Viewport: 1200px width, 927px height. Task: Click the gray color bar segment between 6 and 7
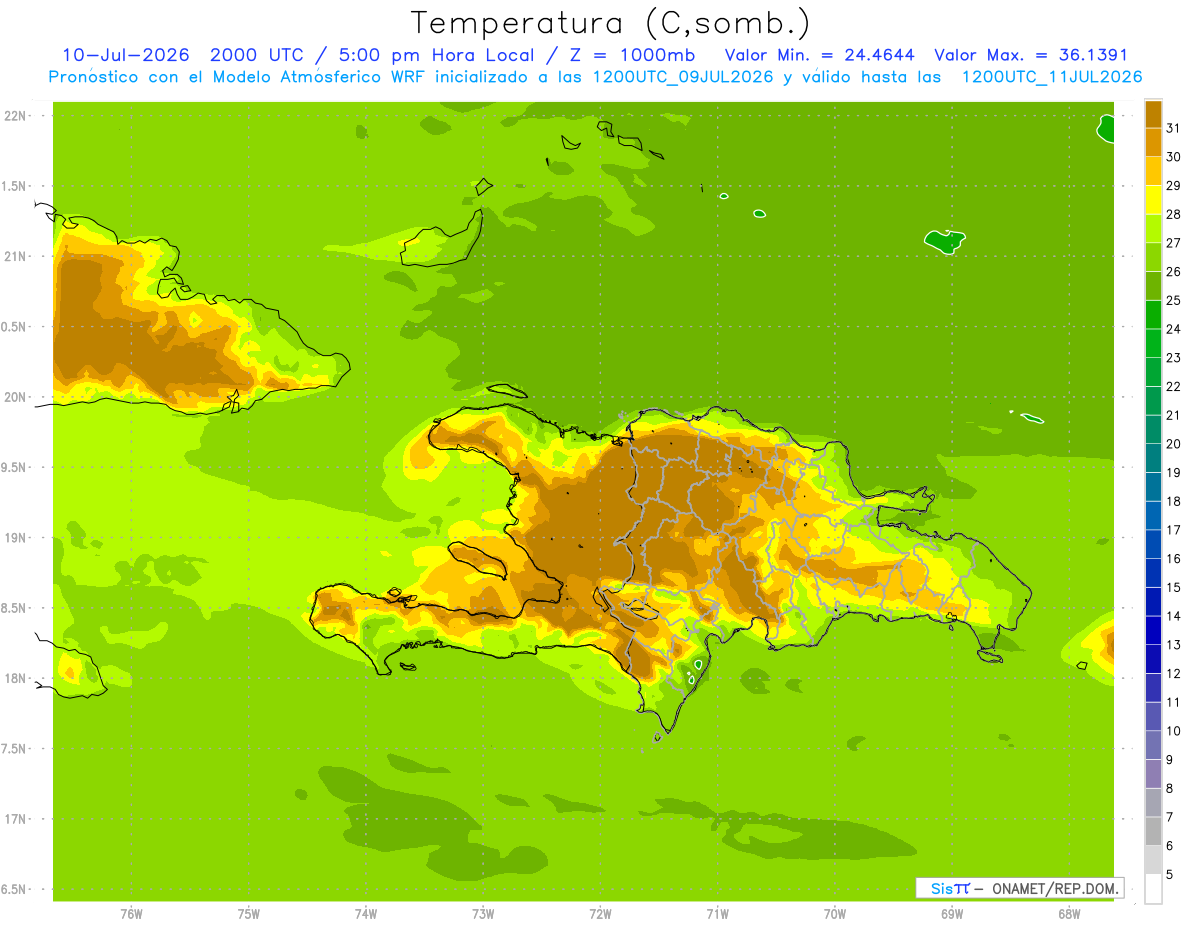(x=1153, y=831)
